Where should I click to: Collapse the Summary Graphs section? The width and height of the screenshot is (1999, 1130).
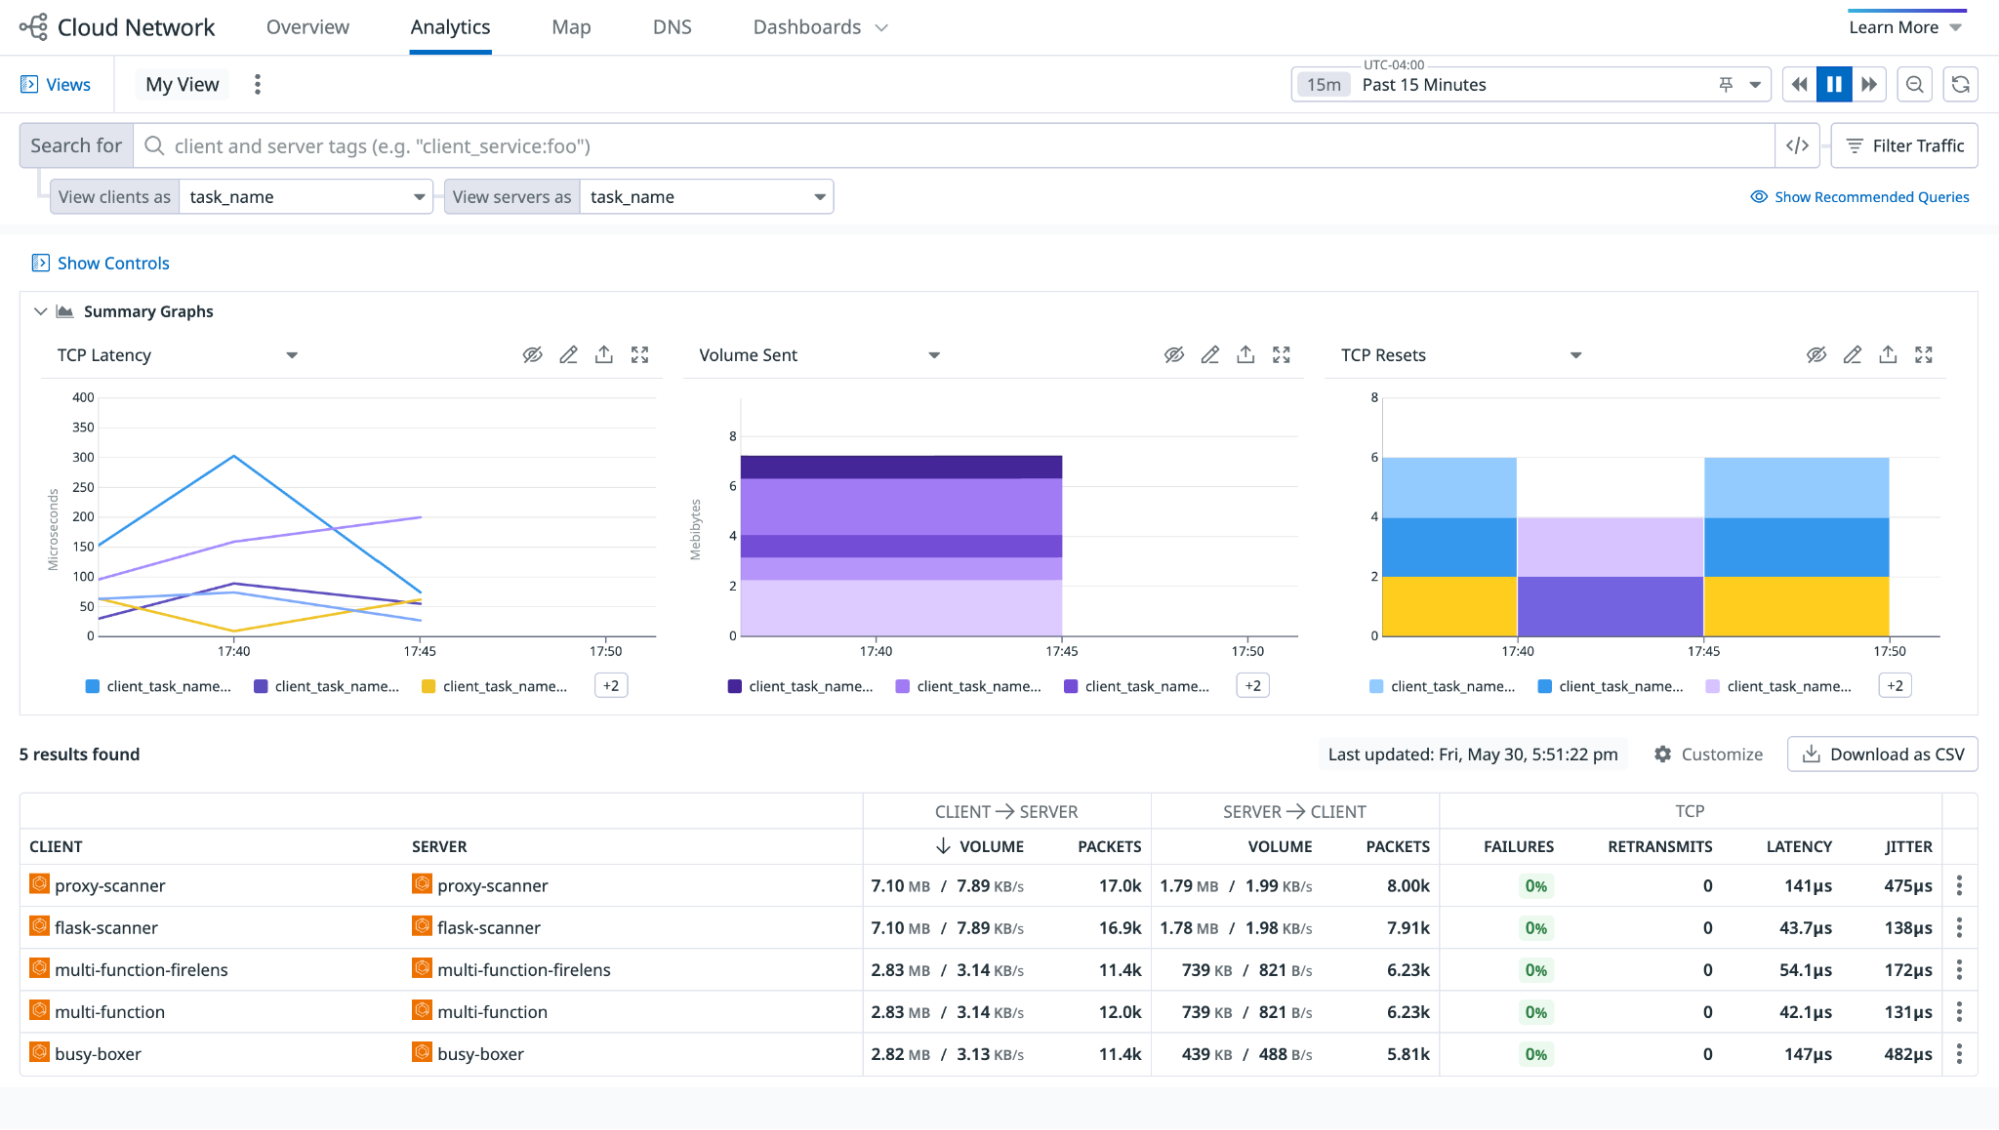click(39, 311)
